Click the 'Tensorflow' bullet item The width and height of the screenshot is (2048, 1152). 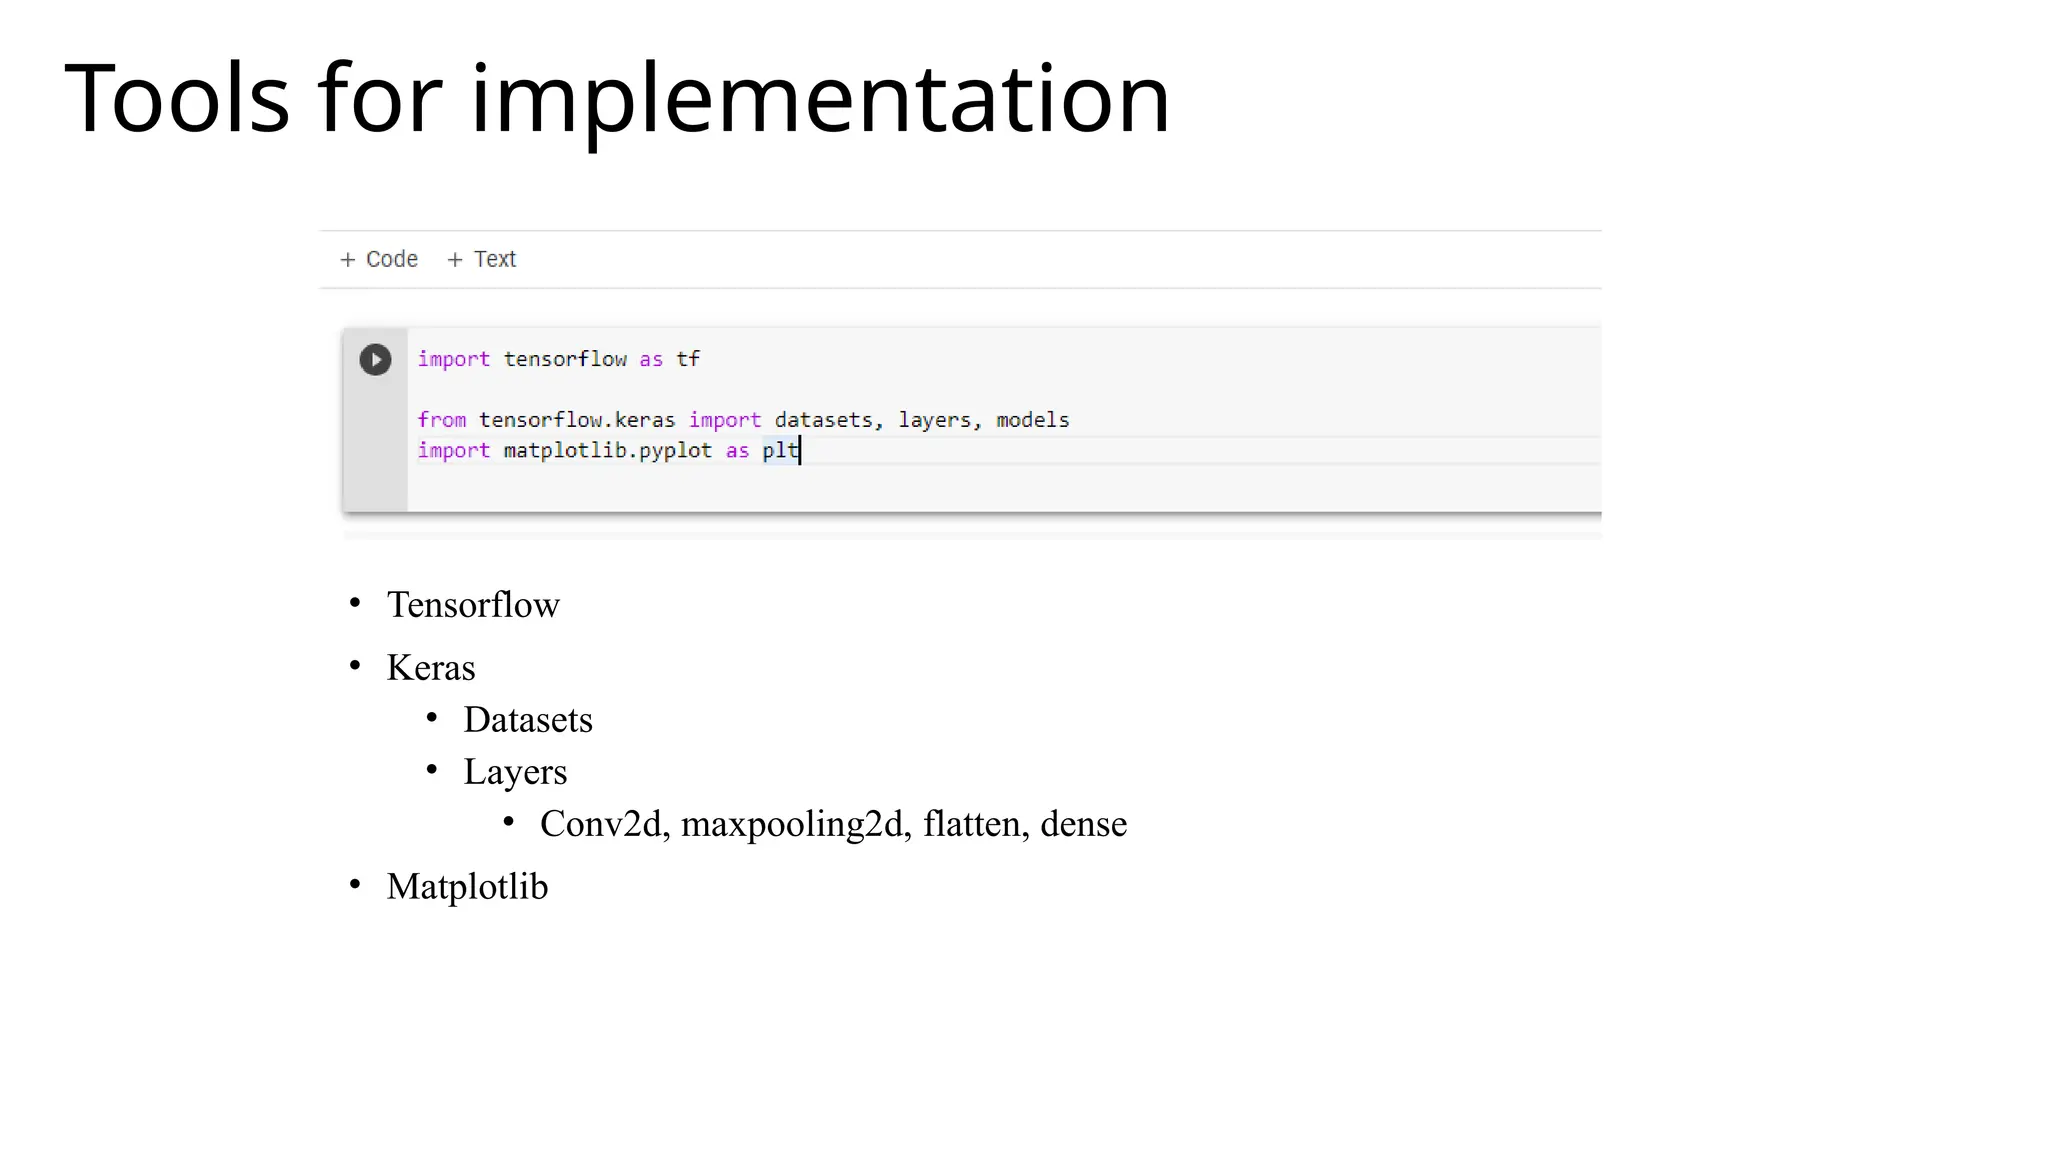coord(473,605)
